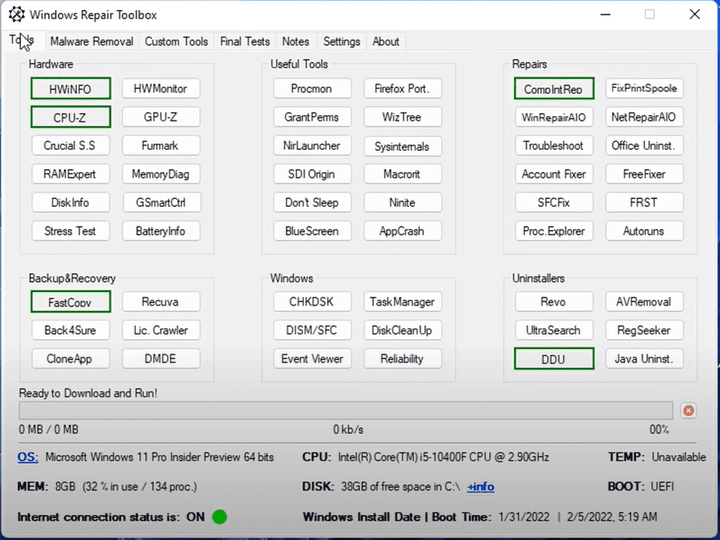The height and width of the screenshot is (540, 720).
Task: Open Autoruns in Repairs section
Action: [643, 231]
